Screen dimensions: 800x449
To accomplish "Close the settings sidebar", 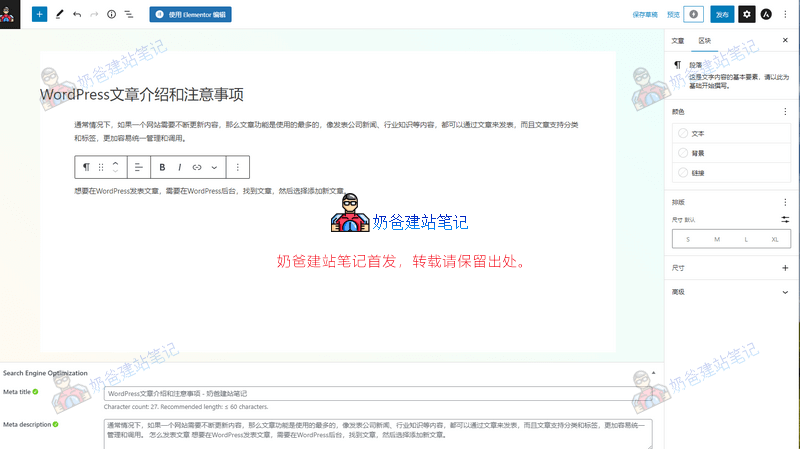I will [785, 40].
